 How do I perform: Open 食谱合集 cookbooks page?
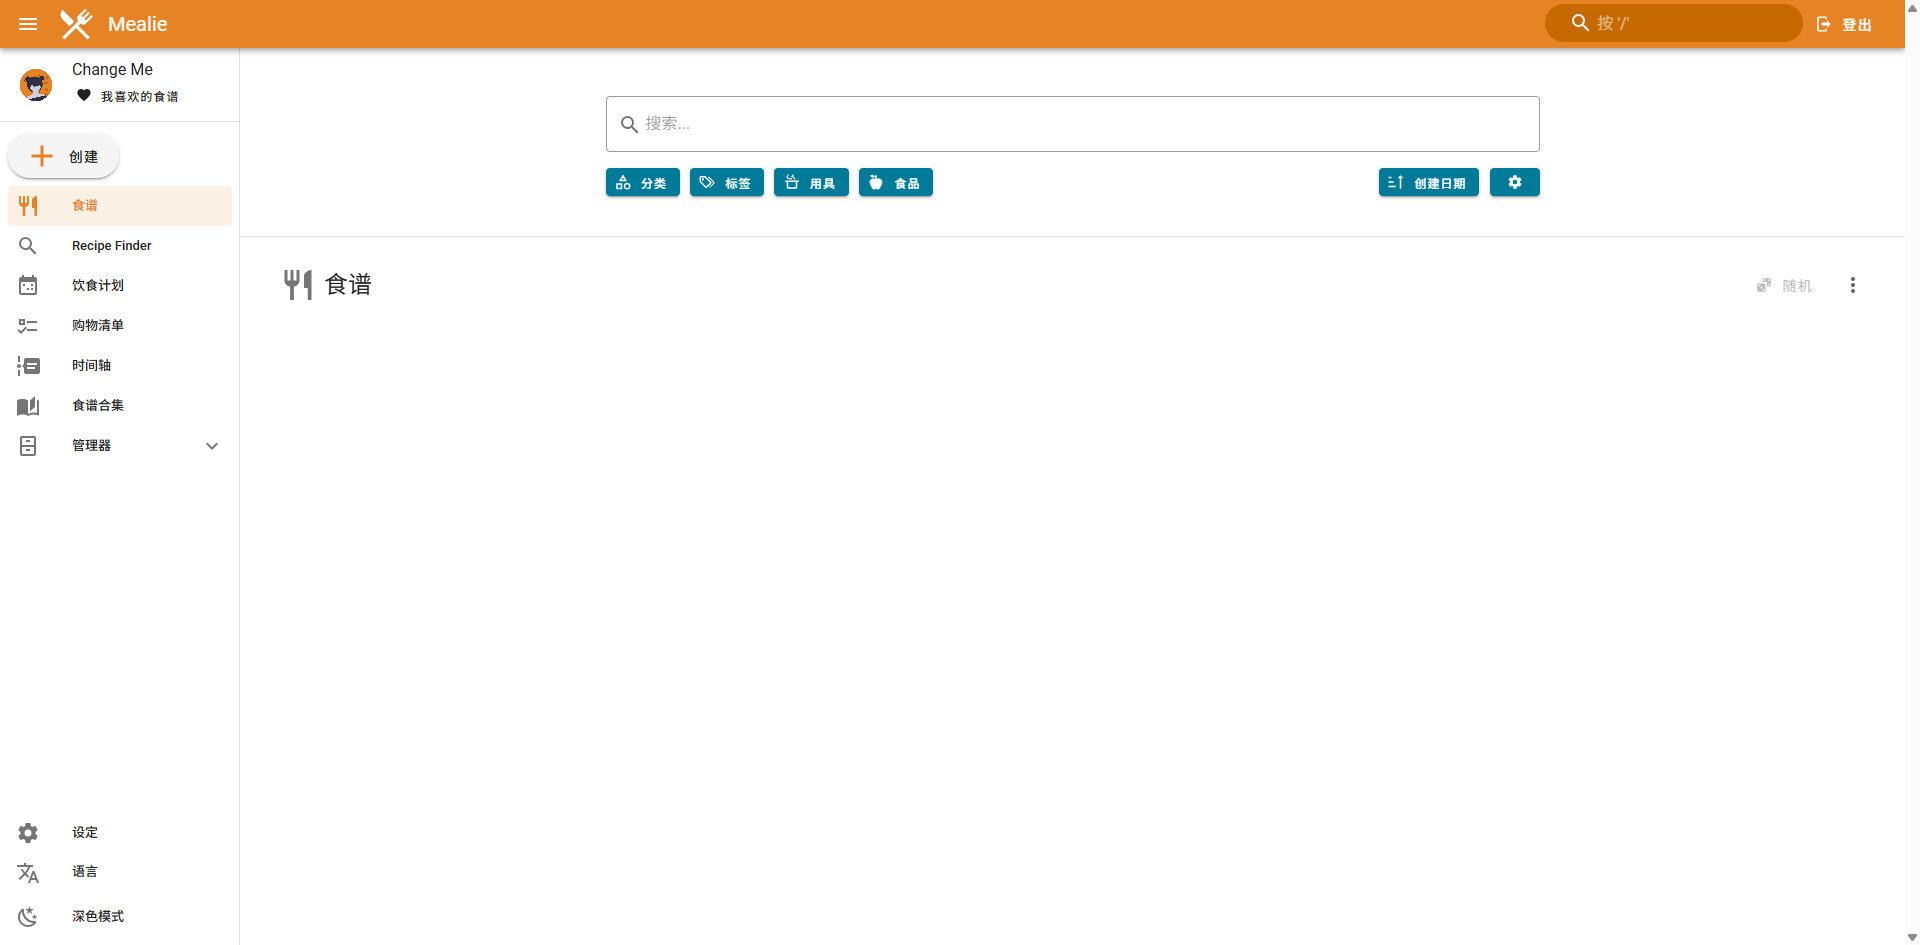tap(120, 405)
